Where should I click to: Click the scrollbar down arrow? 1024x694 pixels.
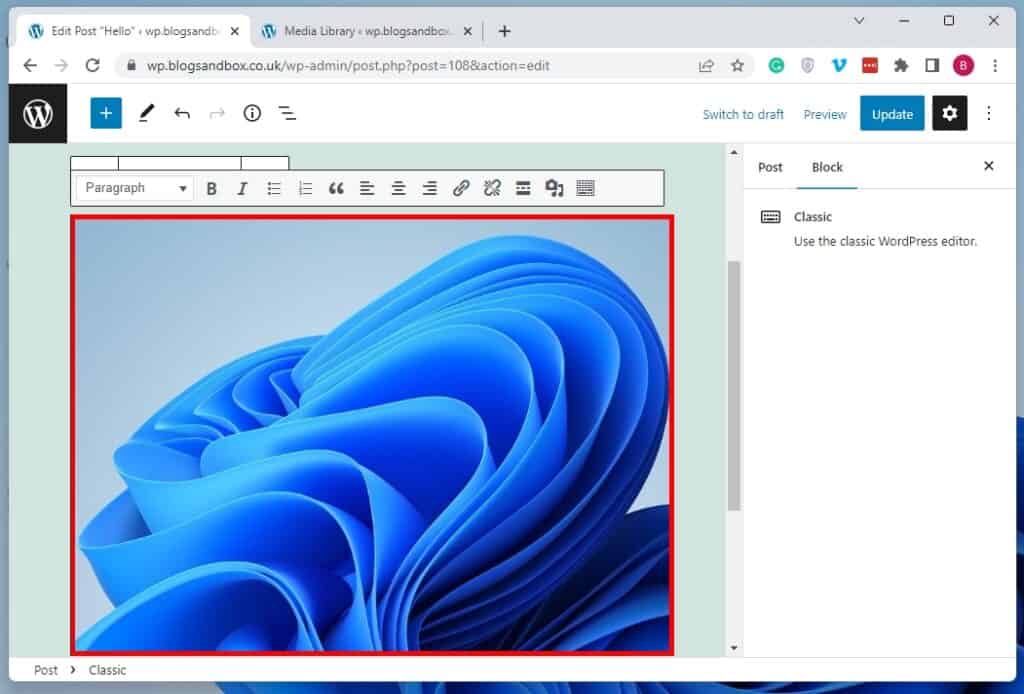[734, 648]
